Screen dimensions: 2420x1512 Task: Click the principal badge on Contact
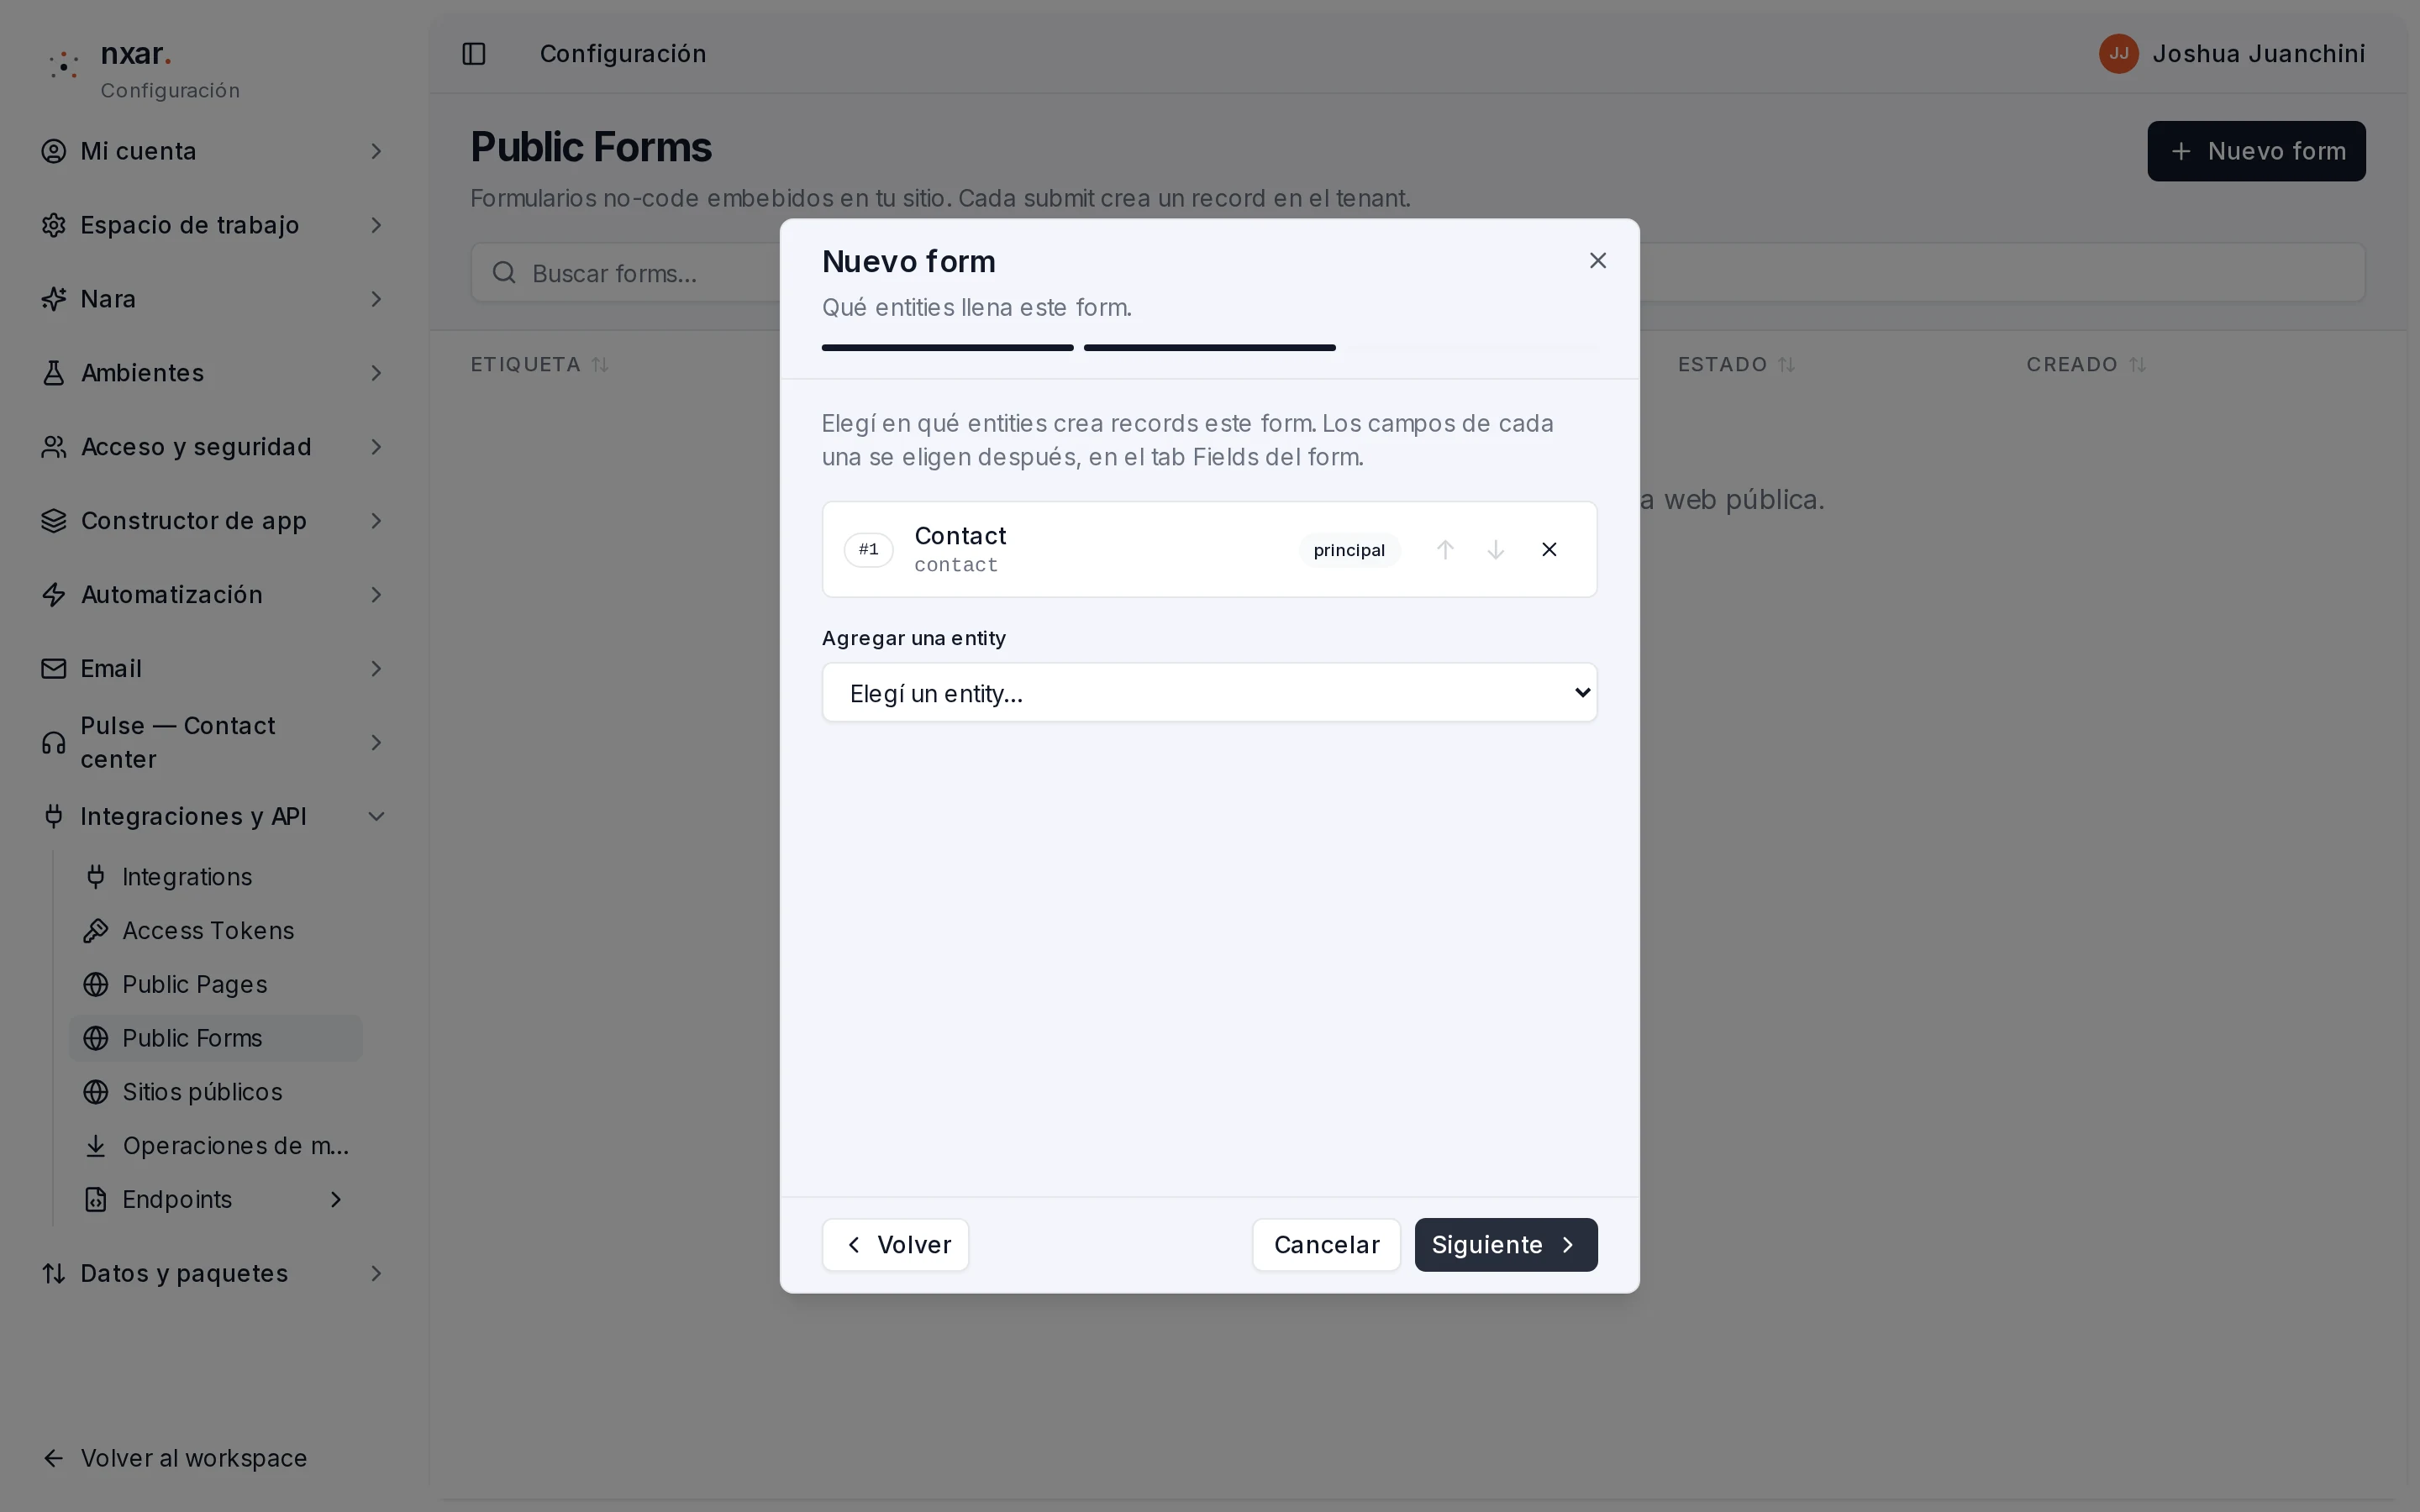pyautogui.click(x=1349, y=550)
